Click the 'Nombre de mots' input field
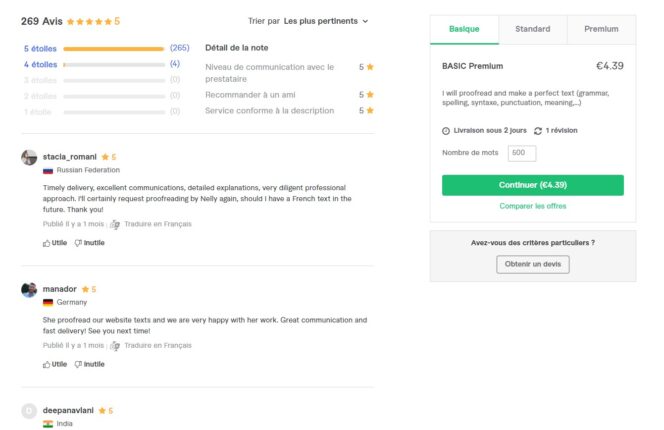 521,153
